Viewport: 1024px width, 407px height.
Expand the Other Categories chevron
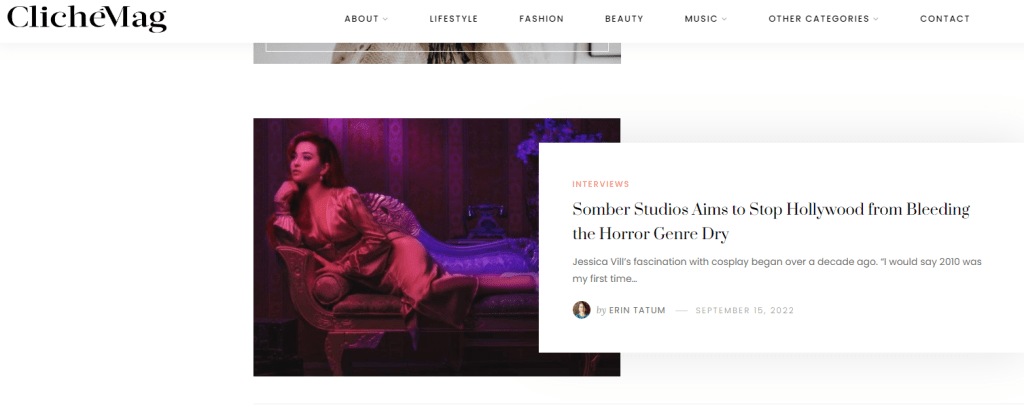coord(876,19)
